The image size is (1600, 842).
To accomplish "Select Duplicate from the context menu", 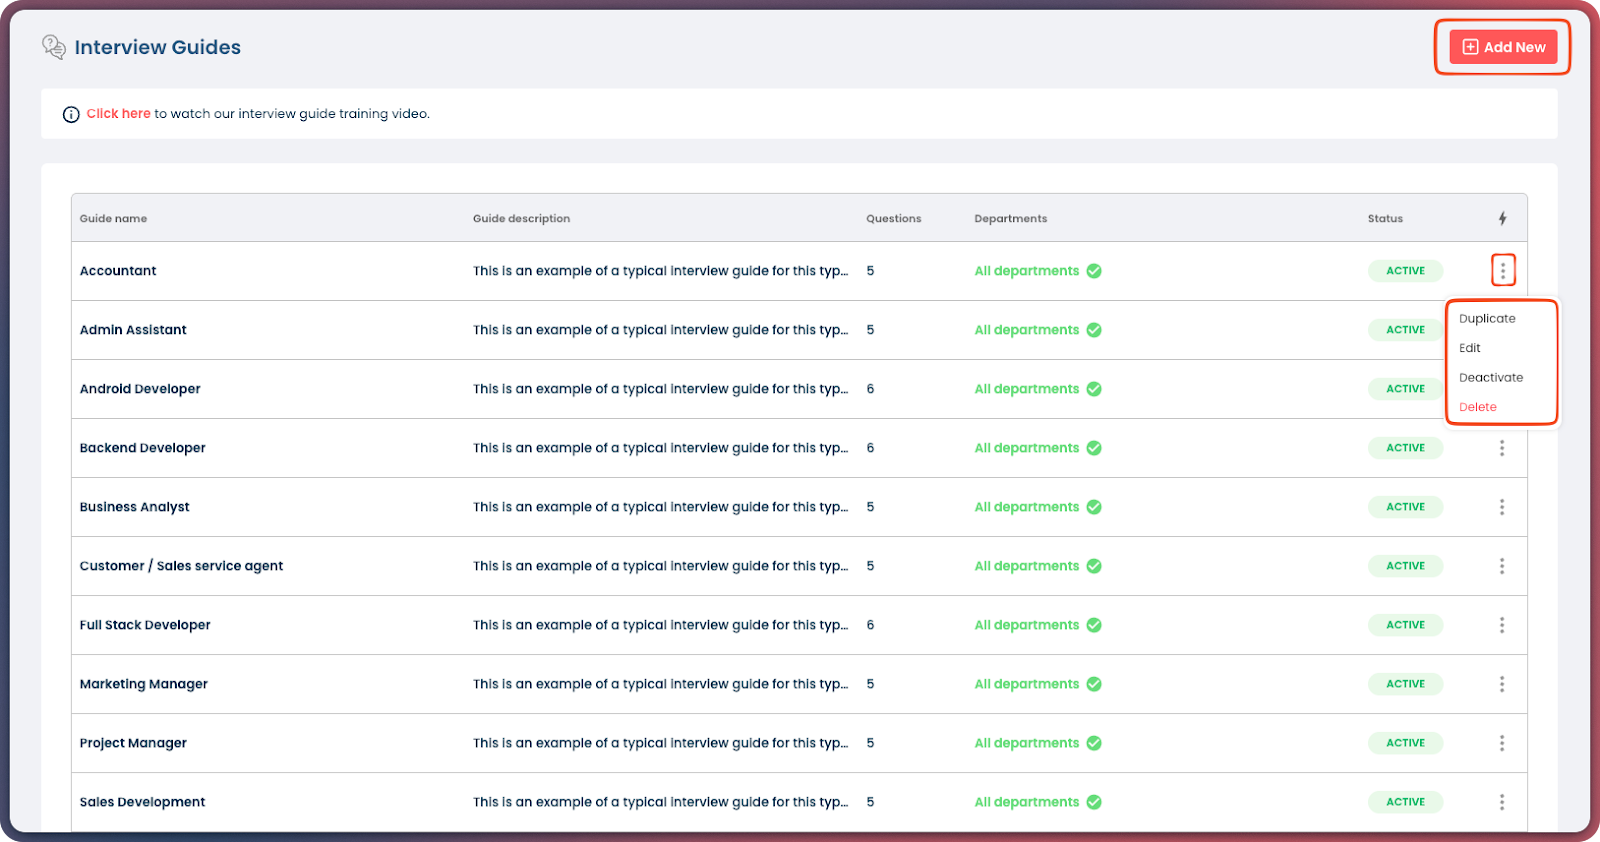I will [1487, 318].
